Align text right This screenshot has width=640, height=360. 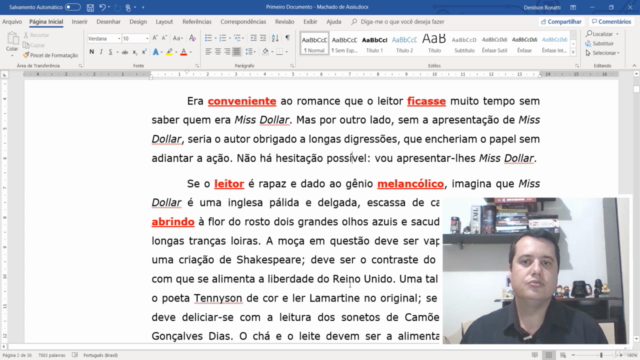pyautogui.click(x=227, y=52)
